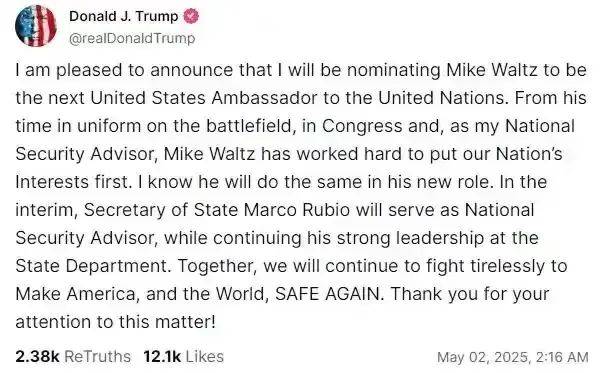View the 12.1k Likes list

(183, 356)
